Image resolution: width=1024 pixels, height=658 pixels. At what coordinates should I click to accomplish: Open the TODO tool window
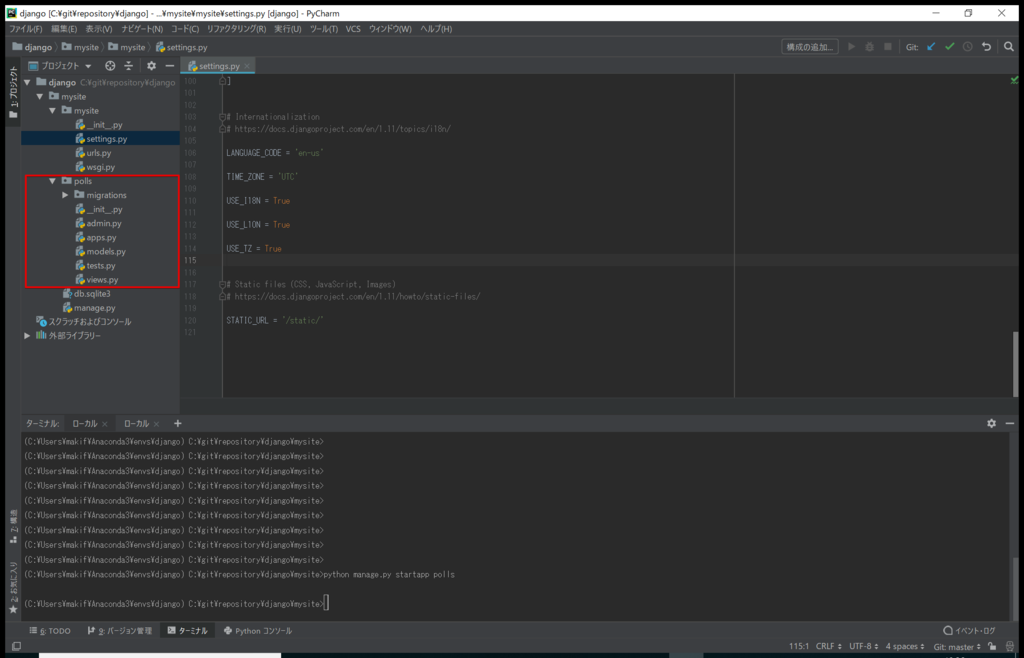[x=50, y=631]
